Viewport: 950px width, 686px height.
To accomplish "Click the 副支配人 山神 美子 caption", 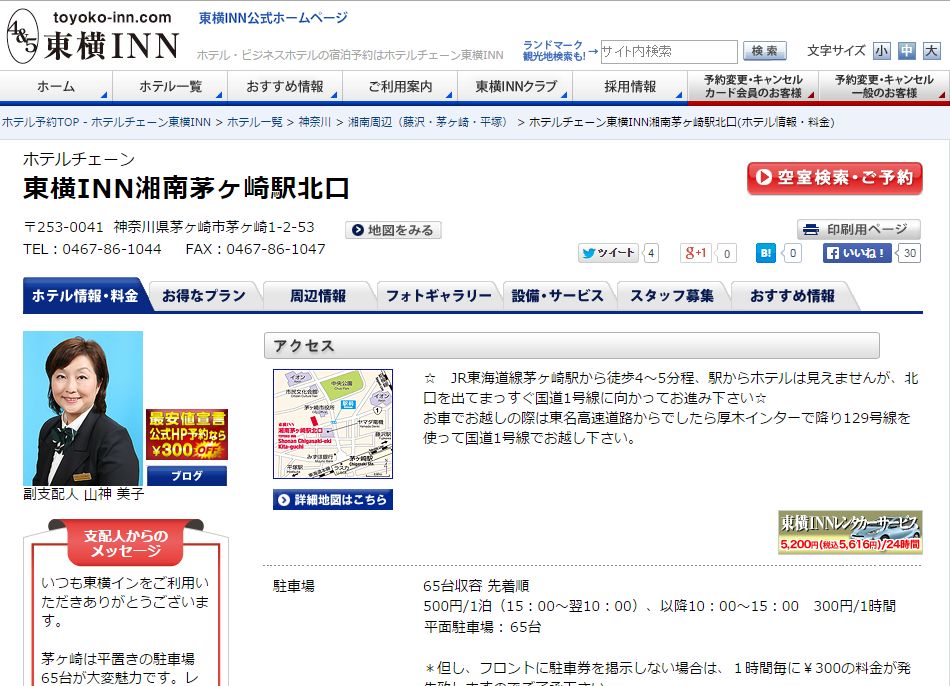I will [84, 494].
